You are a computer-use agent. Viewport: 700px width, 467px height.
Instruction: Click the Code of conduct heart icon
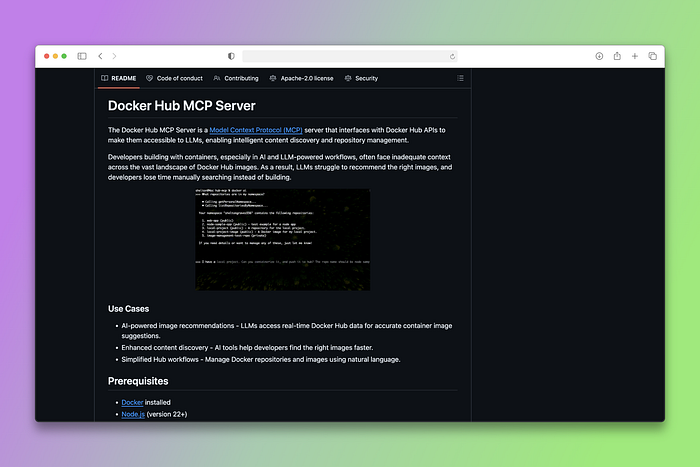tap(150, 78)
